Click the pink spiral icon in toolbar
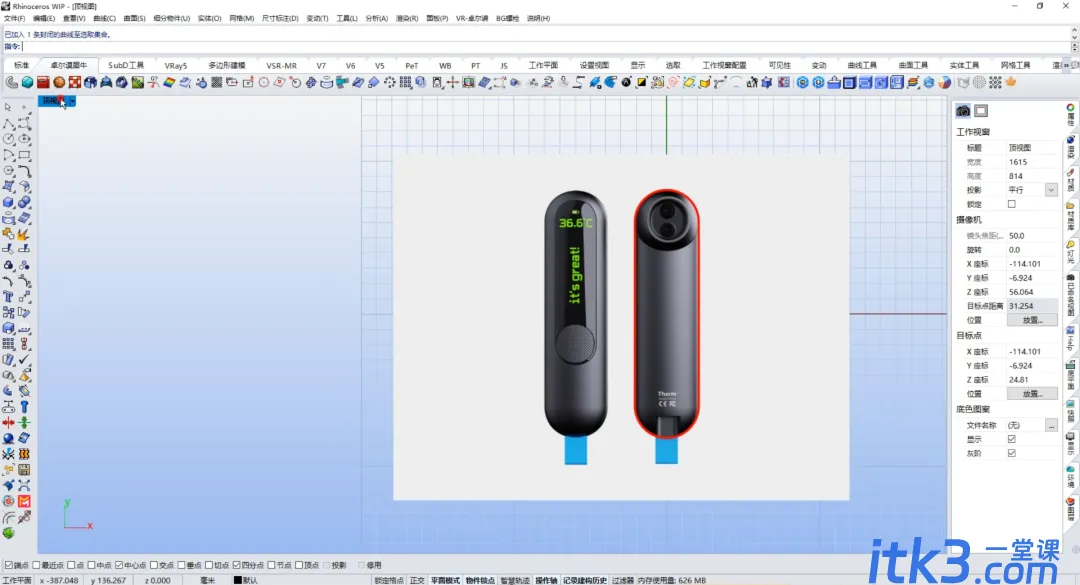The width and height of the screenshot is (1080, 585). 673,83
